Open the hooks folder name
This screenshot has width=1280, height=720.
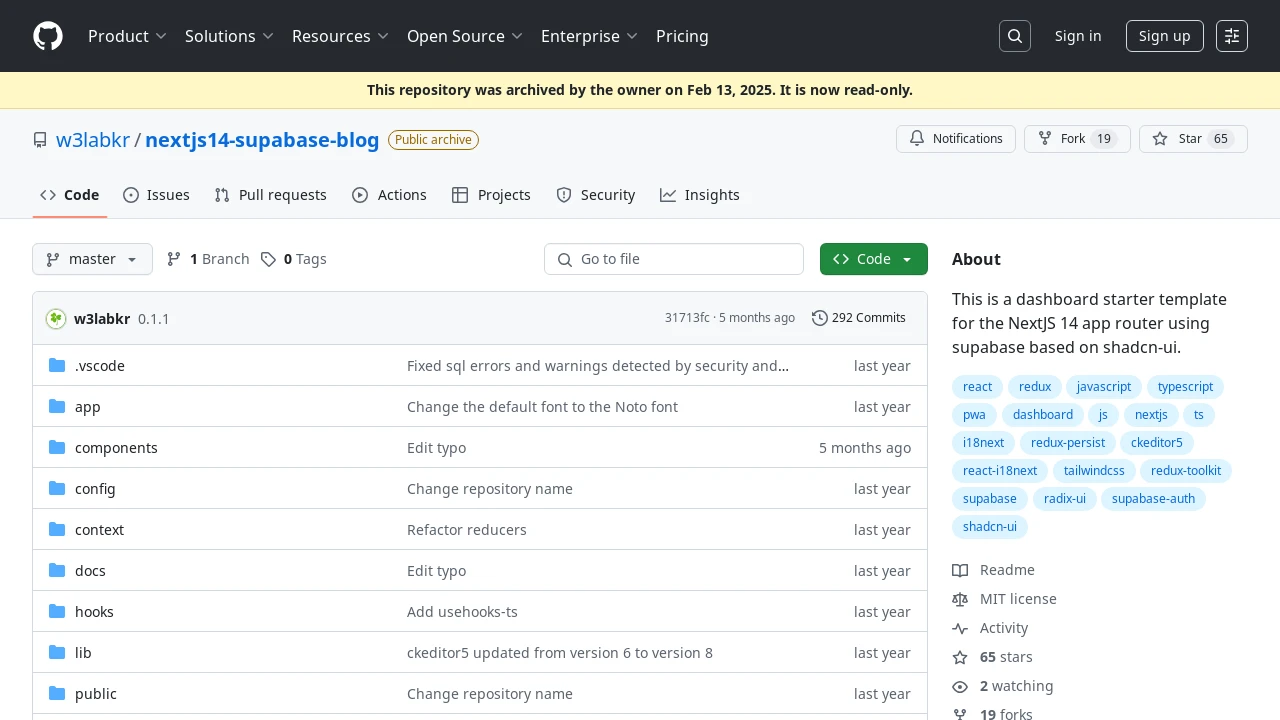click(94, 612)
